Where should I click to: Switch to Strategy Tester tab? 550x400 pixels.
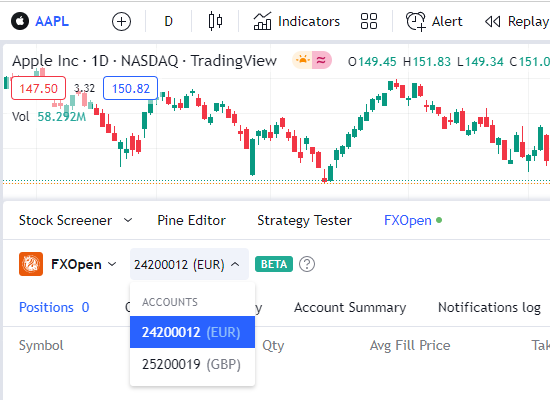[304, 220]
